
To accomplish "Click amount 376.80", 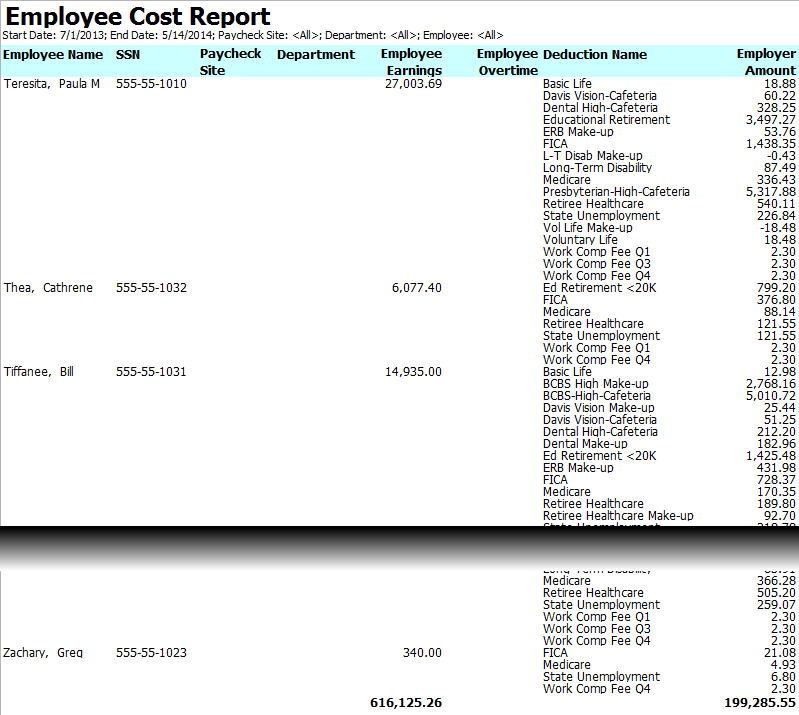I will tap(776, 300).
